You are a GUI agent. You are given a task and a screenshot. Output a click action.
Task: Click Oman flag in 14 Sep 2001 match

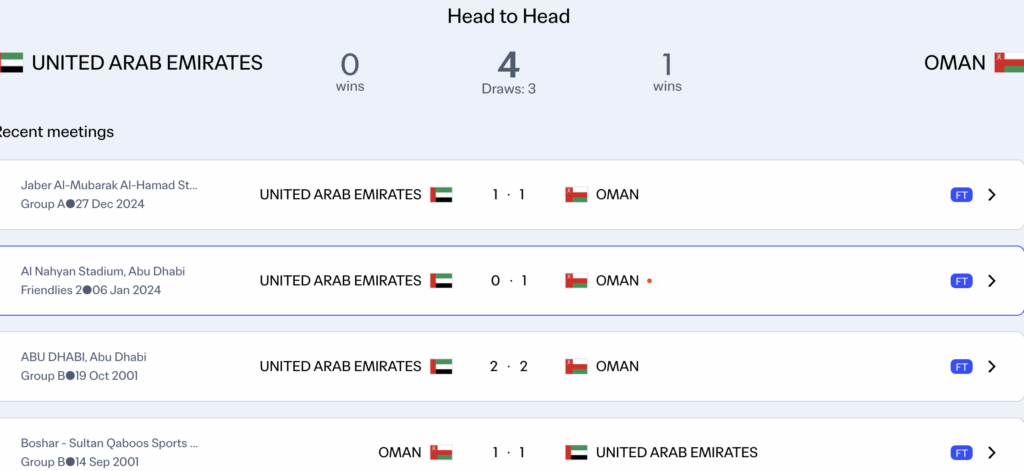pos(441,453)
